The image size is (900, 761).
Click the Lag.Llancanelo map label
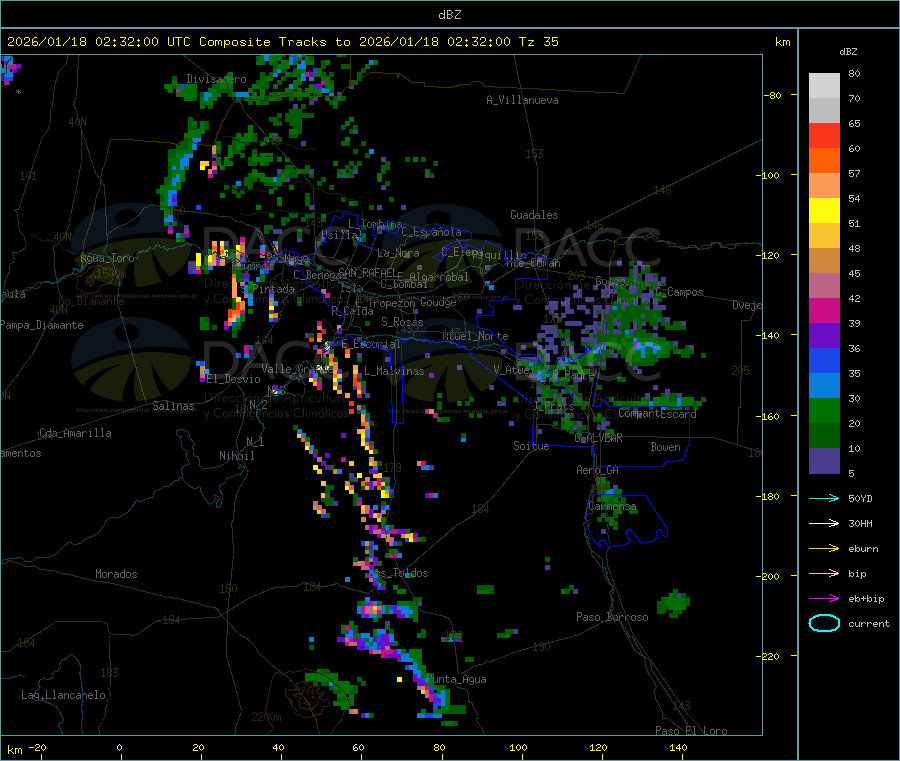click(63, 695)
